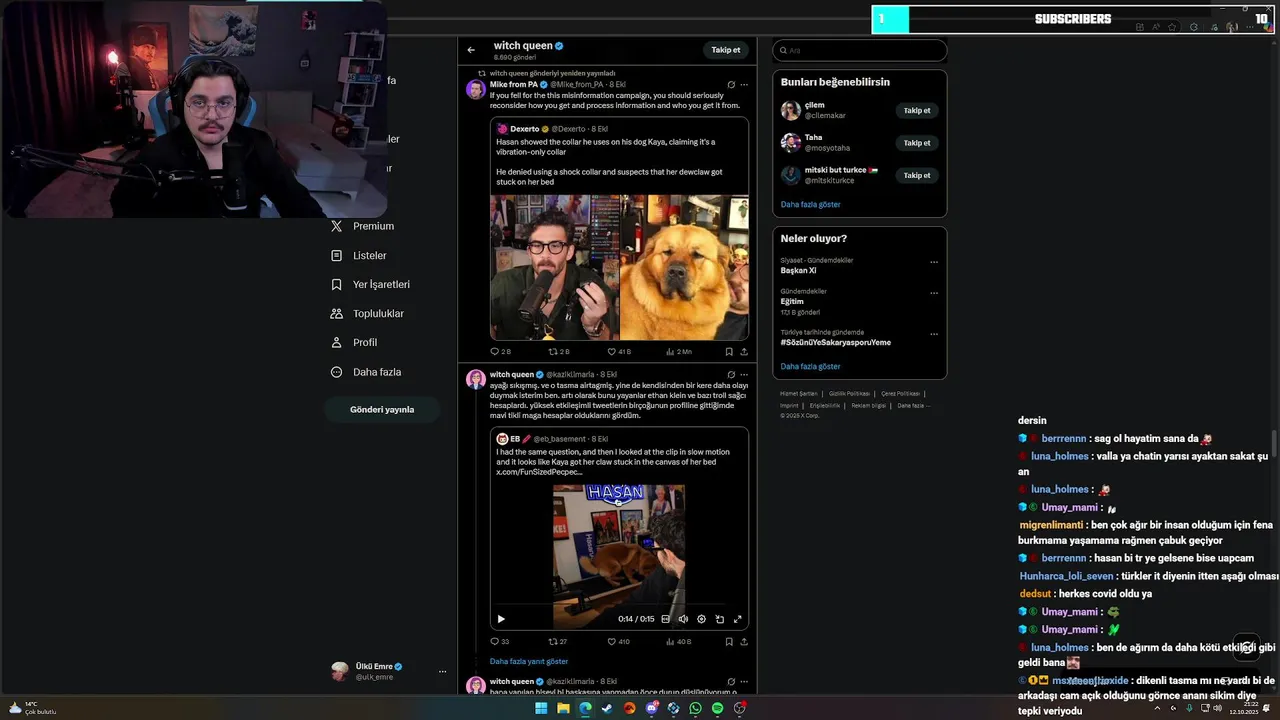Make the embedded video fullscreen
This screenshot has width=1280, height=720.
click(738, 619)
